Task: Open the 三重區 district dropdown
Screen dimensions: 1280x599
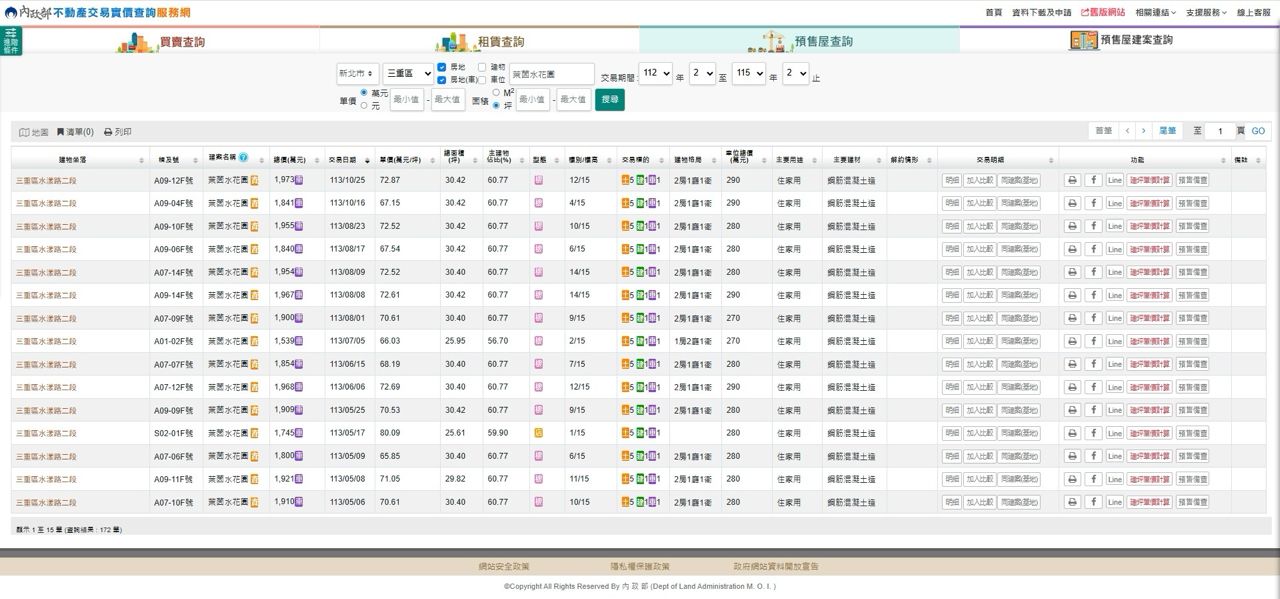Action: 408,74
